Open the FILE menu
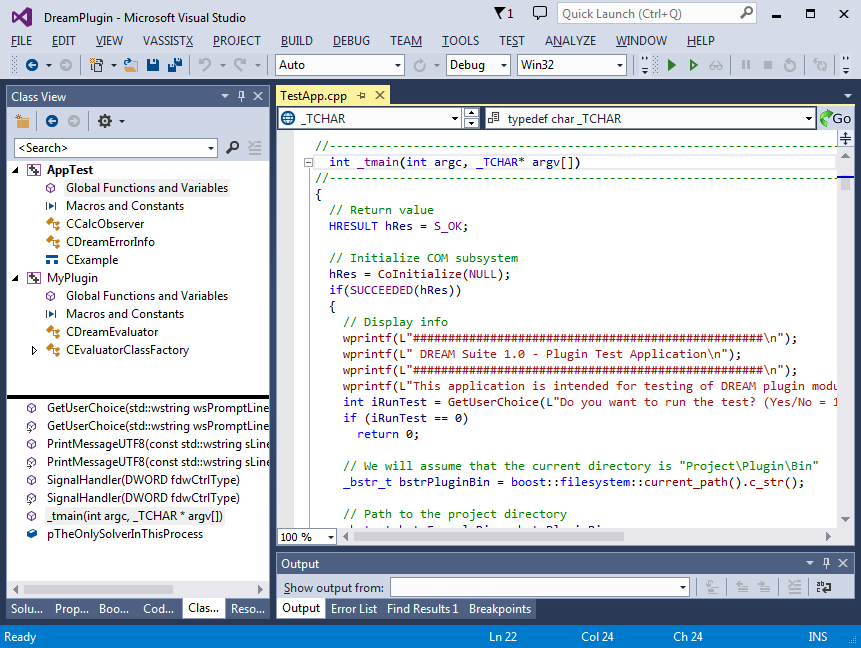The height and width of the screenshot is (648, 861). (x=21, y=41)
